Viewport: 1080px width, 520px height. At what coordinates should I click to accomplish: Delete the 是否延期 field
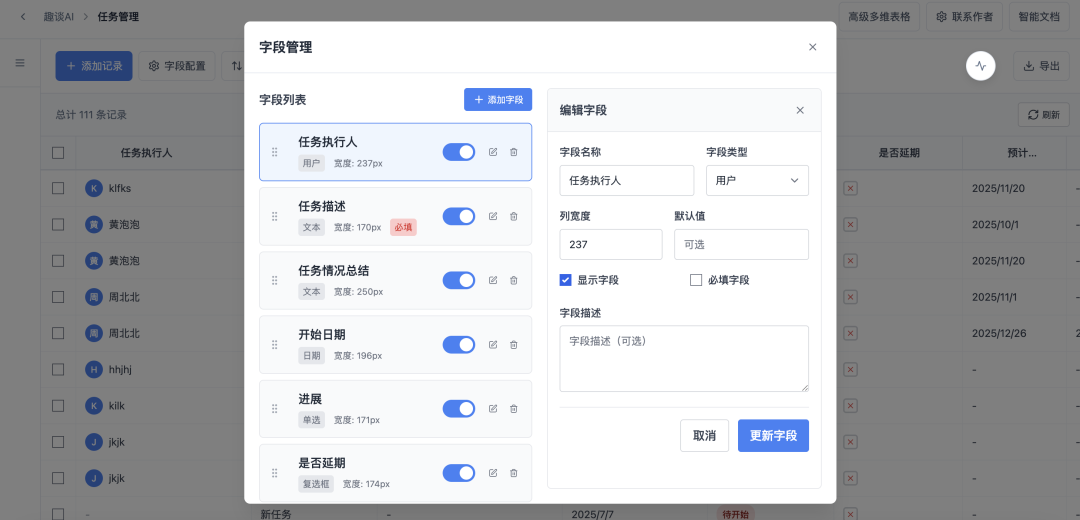click(x=514, y=472)
